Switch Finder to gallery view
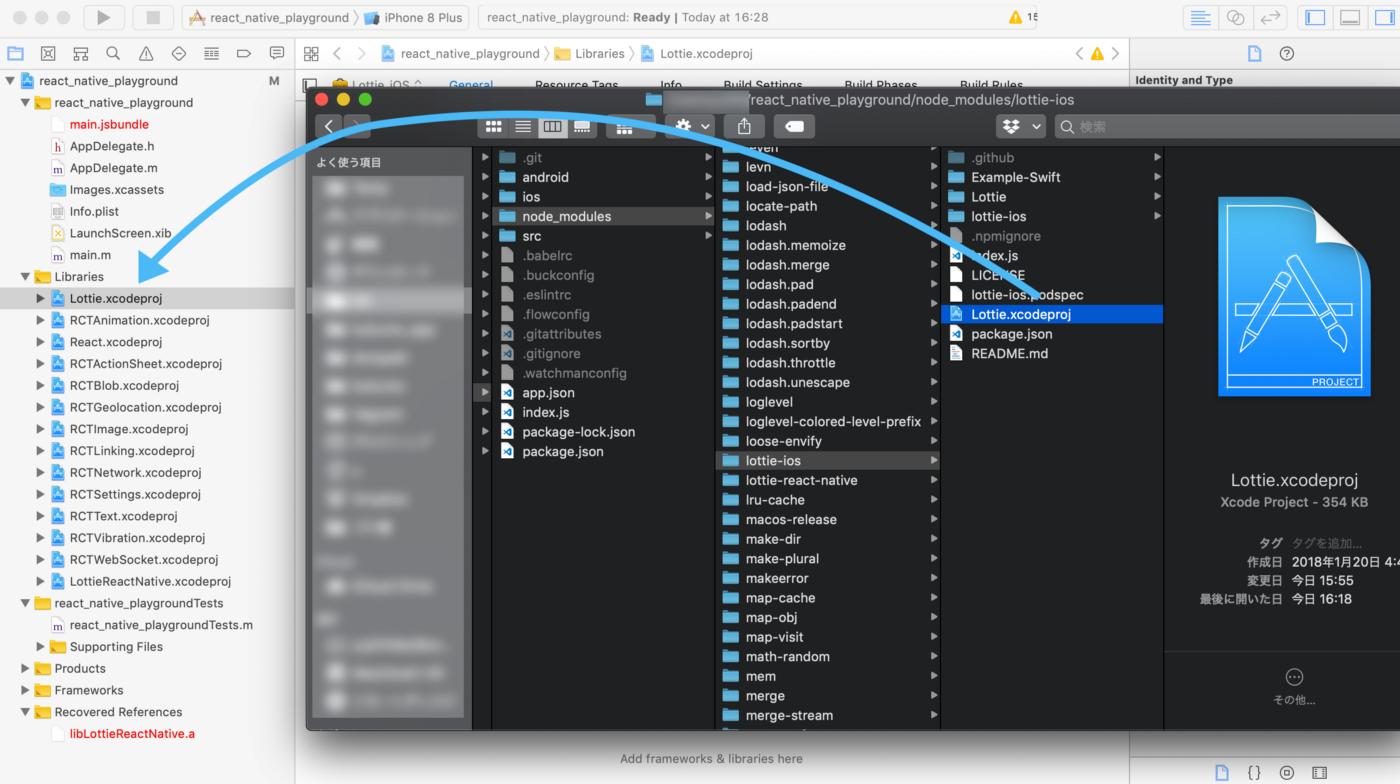1400x784 pixels. click(582, 126)
